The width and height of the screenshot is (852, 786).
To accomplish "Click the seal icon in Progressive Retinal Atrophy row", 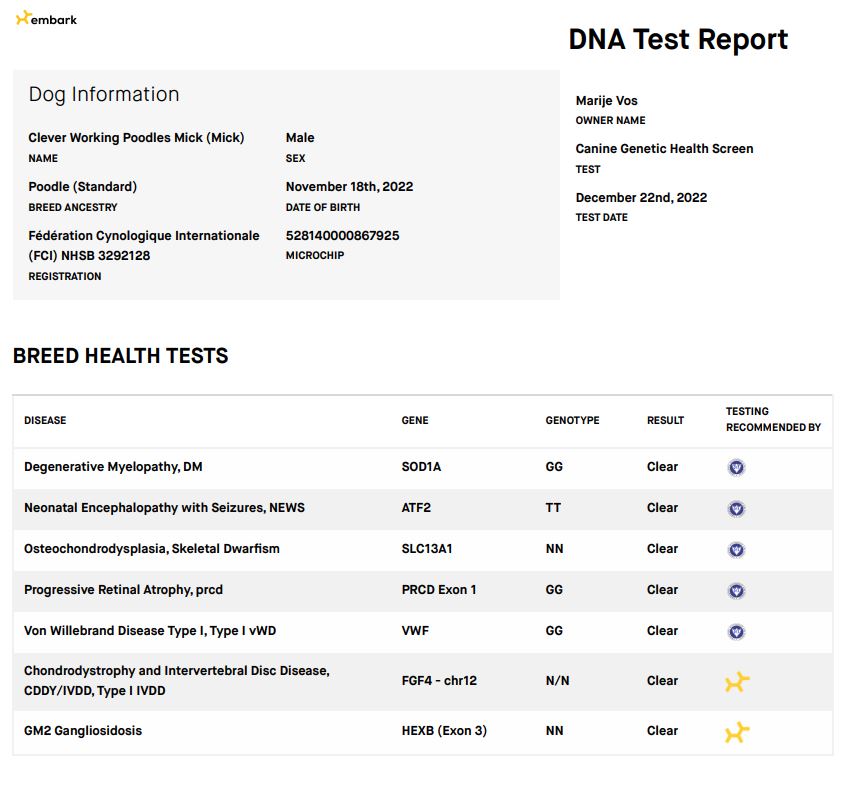I will 736,590.
